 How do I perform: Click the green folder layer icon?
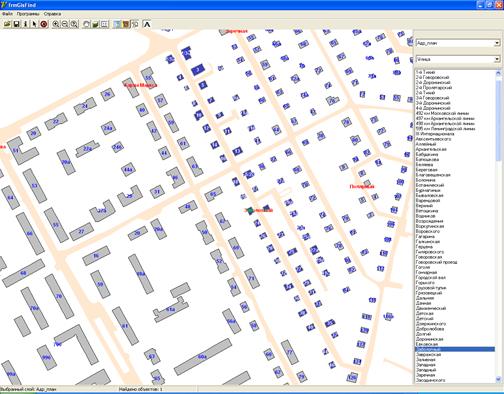(x=95, y=24)
